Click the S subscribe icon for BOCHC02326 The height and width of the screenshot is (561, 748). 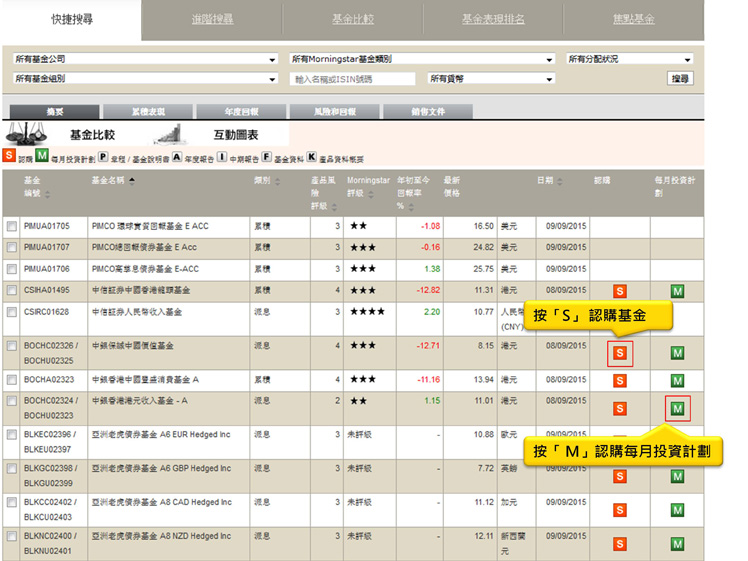620,353
